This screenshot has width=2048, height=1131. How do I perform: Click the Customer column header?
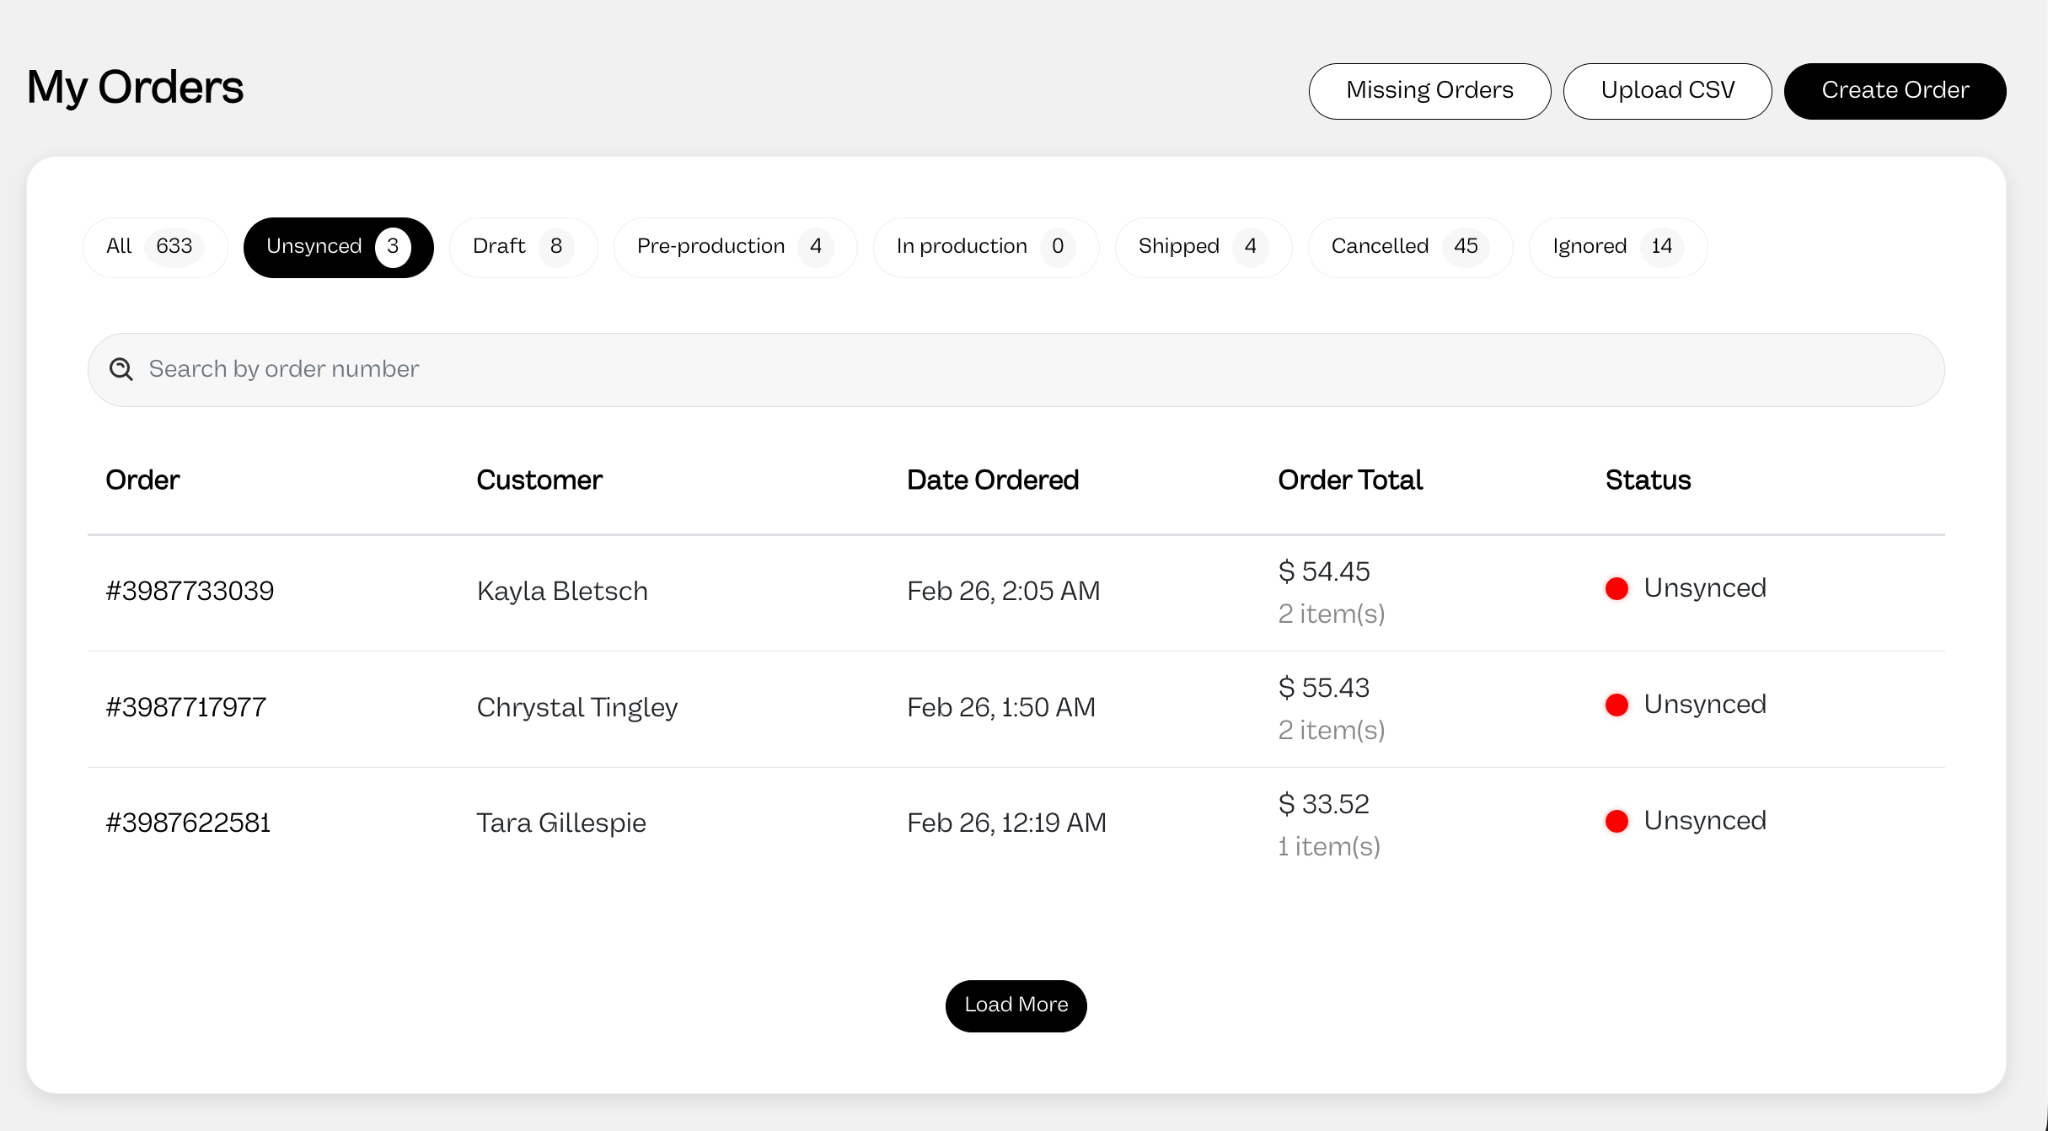click(539, 481)
